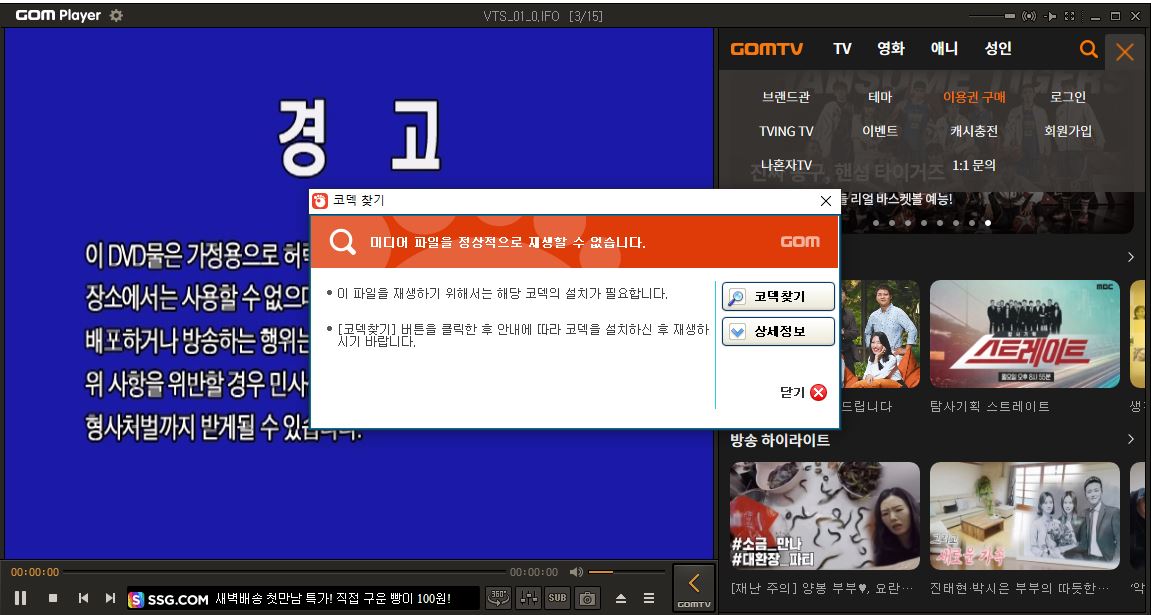Skip to the next track
1151x615 pixels.
pyautogui.click(x=110, y=598)
